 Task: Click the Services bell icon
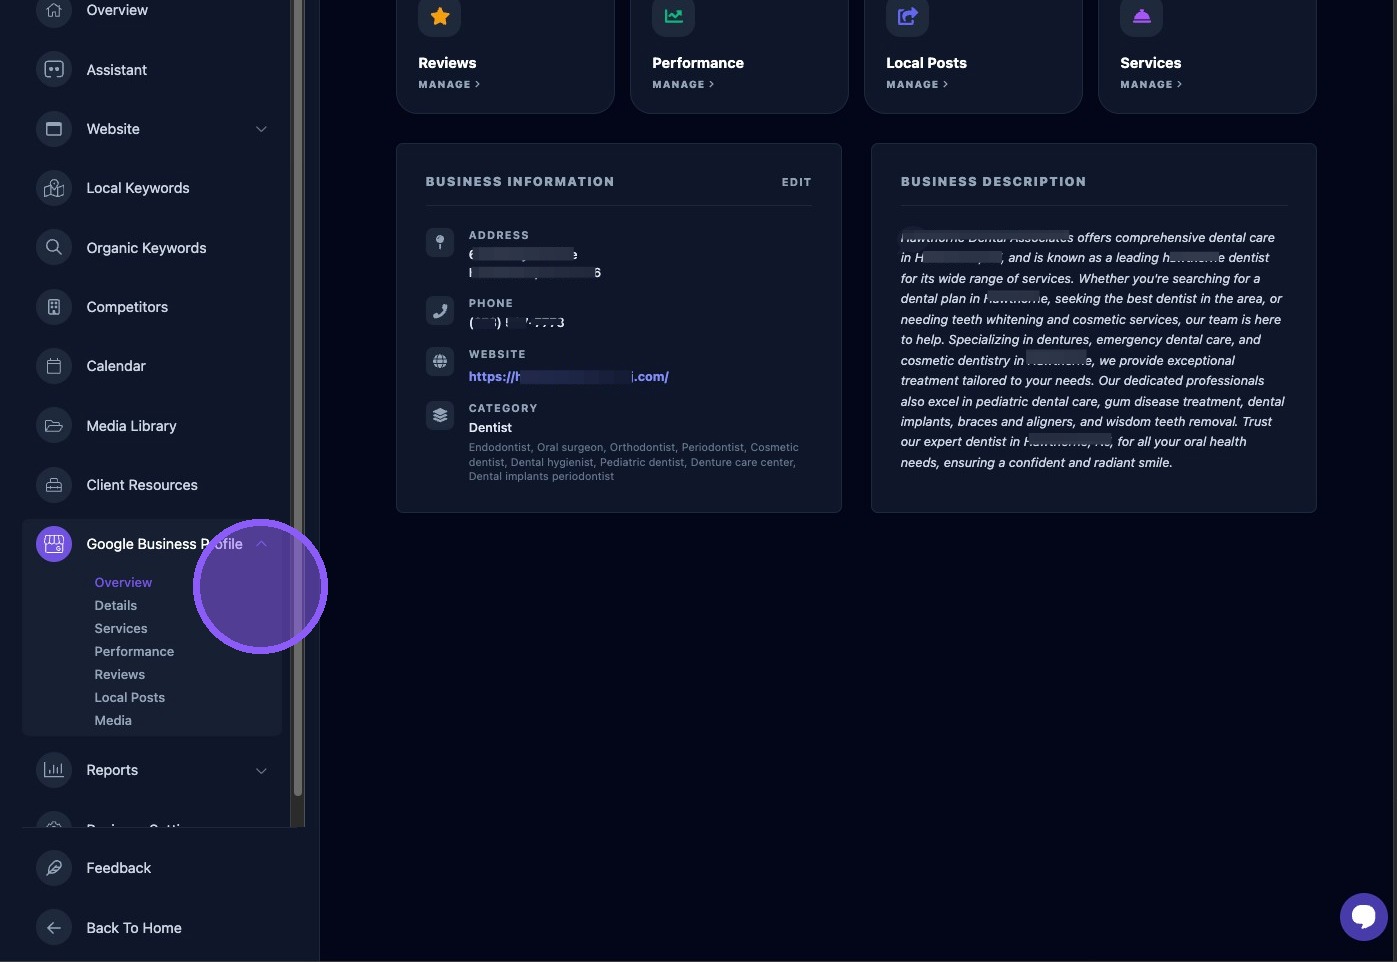[1142, 16]
